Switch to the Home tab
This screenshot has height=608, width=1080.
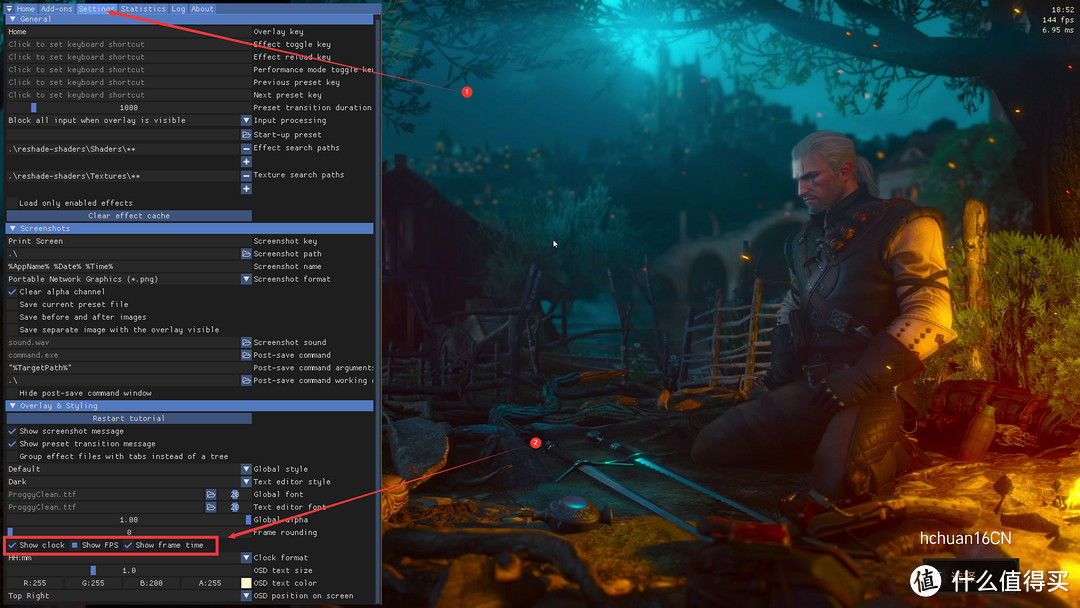click(x=25, y=9)
